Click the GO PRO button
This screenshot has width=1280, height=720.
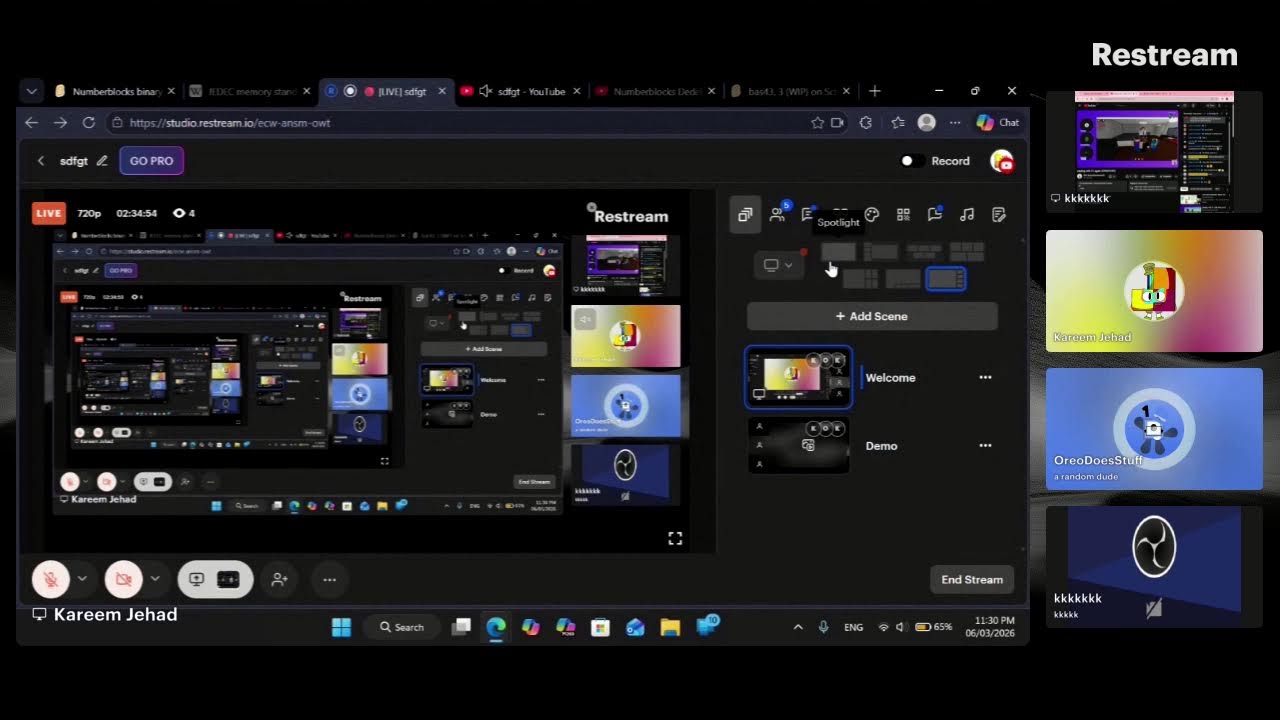pyautogui.click(x=151, y=161)
